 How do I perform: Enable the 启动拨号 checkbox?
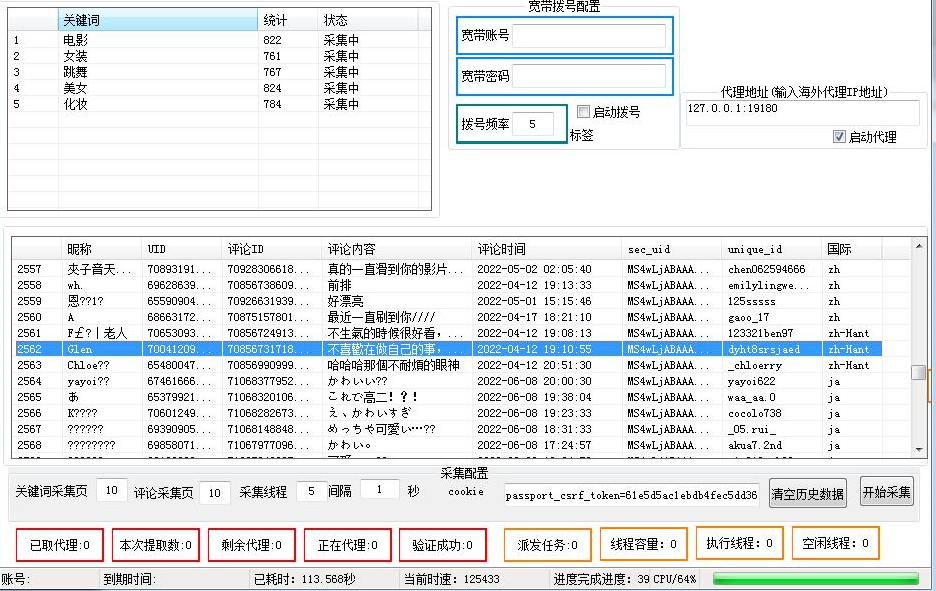[584, 112]
